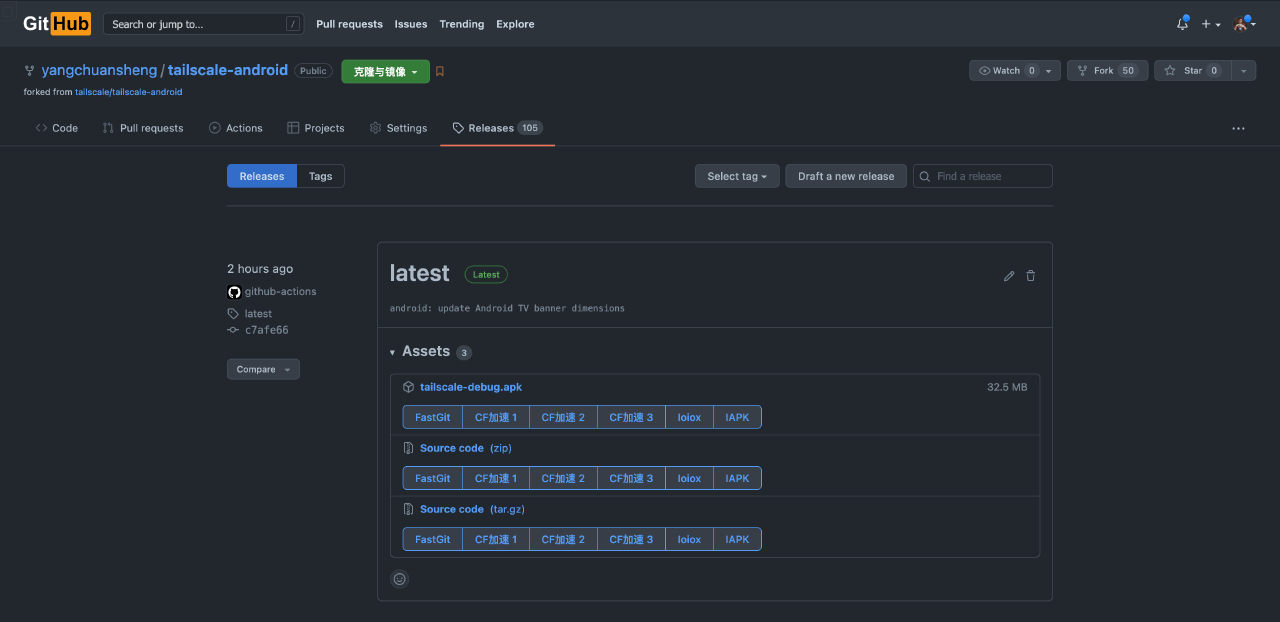Edit the latest release with pencil icon
The height and width of the screenshot is (622, 1280).
[1009, 276]
